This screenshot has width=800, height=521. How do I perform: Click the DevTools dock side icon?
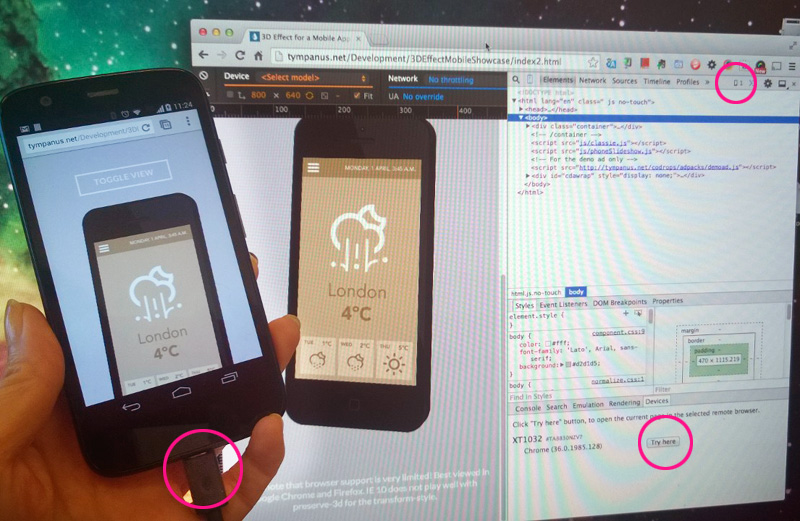point(782,84)
